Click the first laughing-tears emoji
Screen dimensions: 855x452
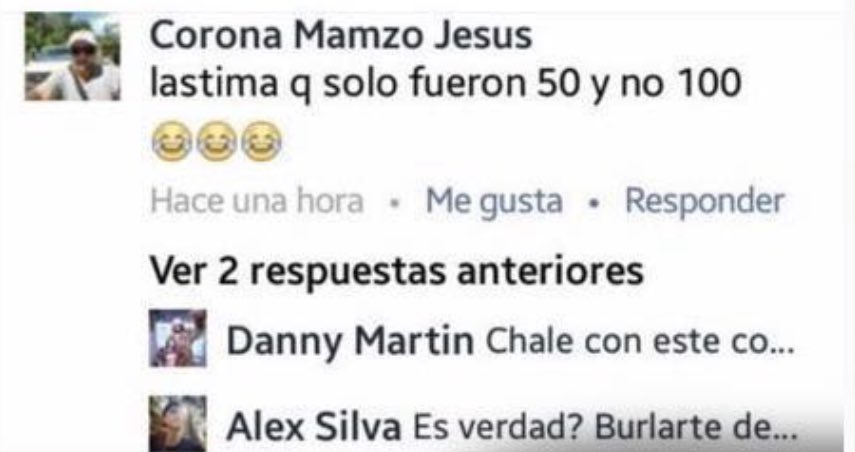click(x=172, y=141)
